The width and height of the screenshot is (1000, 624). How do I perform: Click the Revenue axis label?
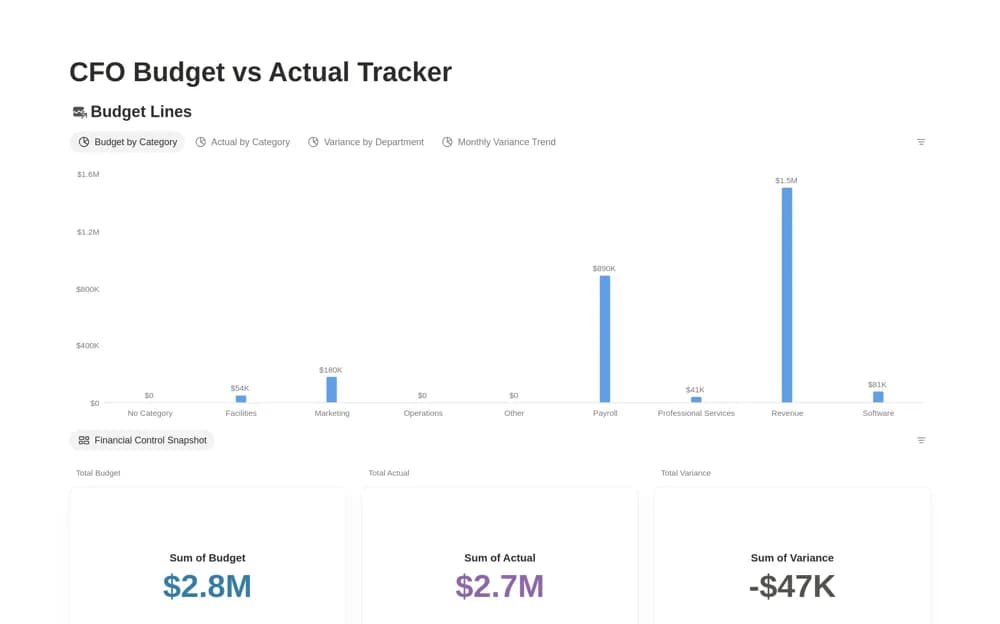click(787, 413)
